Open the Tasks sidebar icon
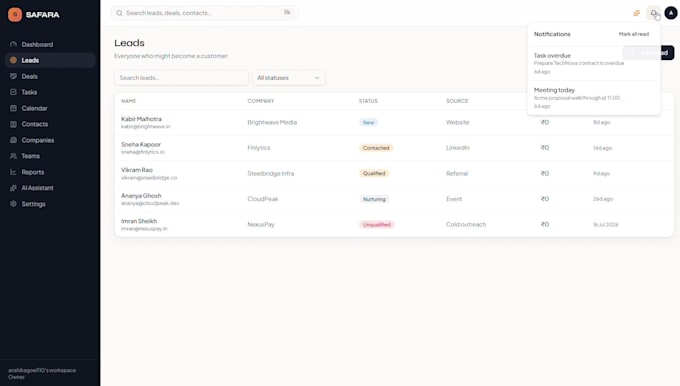Screen dimensions: 680x386 tap(13, 92)
